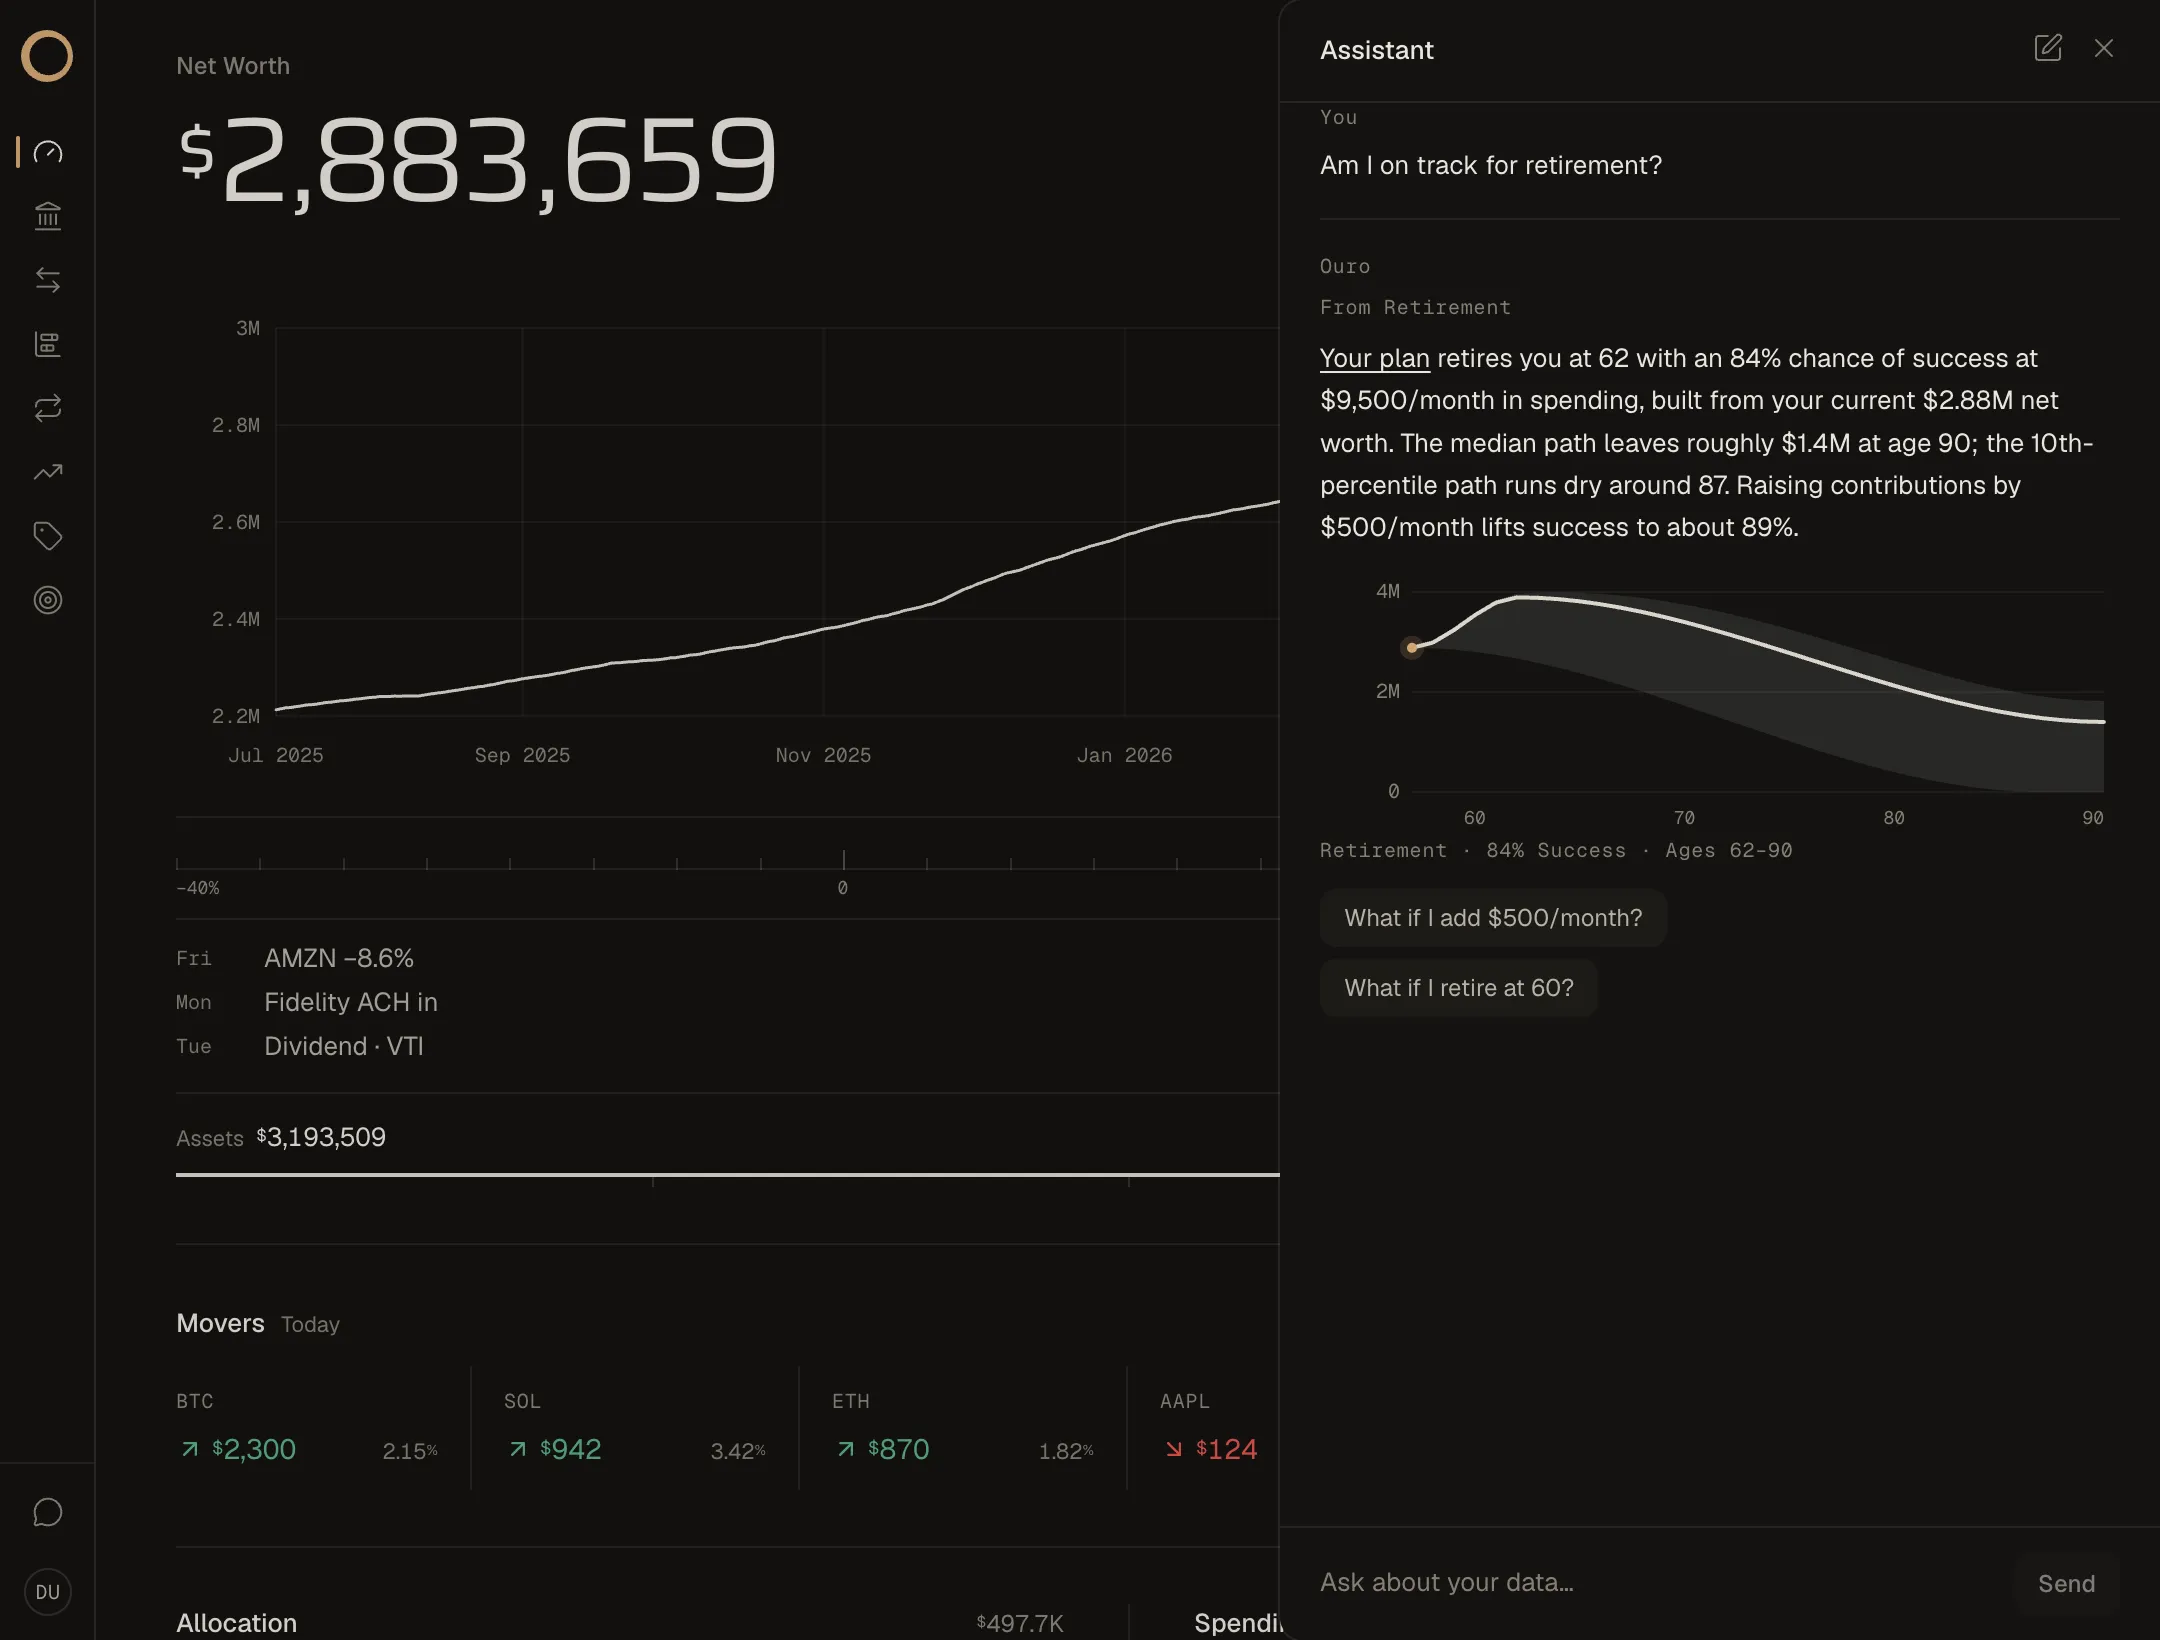Viewport: 2160px width, 1640px height.
Task: Select the BTC $2,300 mover value
Action: pos(254,1449)
